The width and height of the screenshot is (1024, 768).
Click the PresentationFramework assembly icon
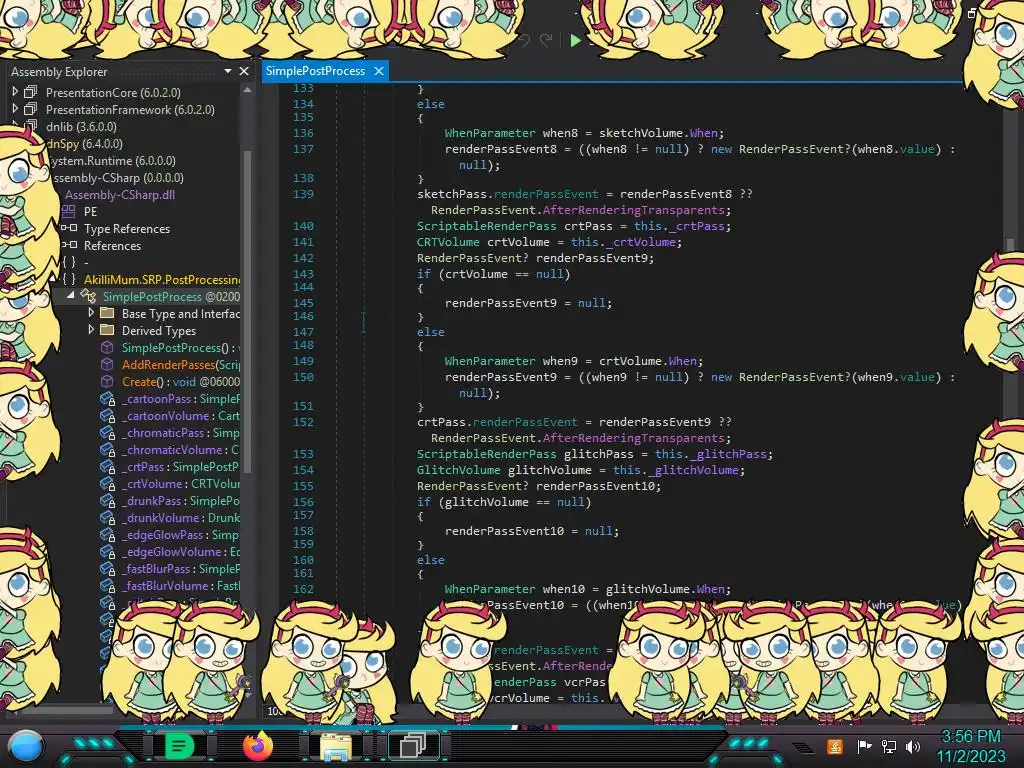(x=31, y=109)
